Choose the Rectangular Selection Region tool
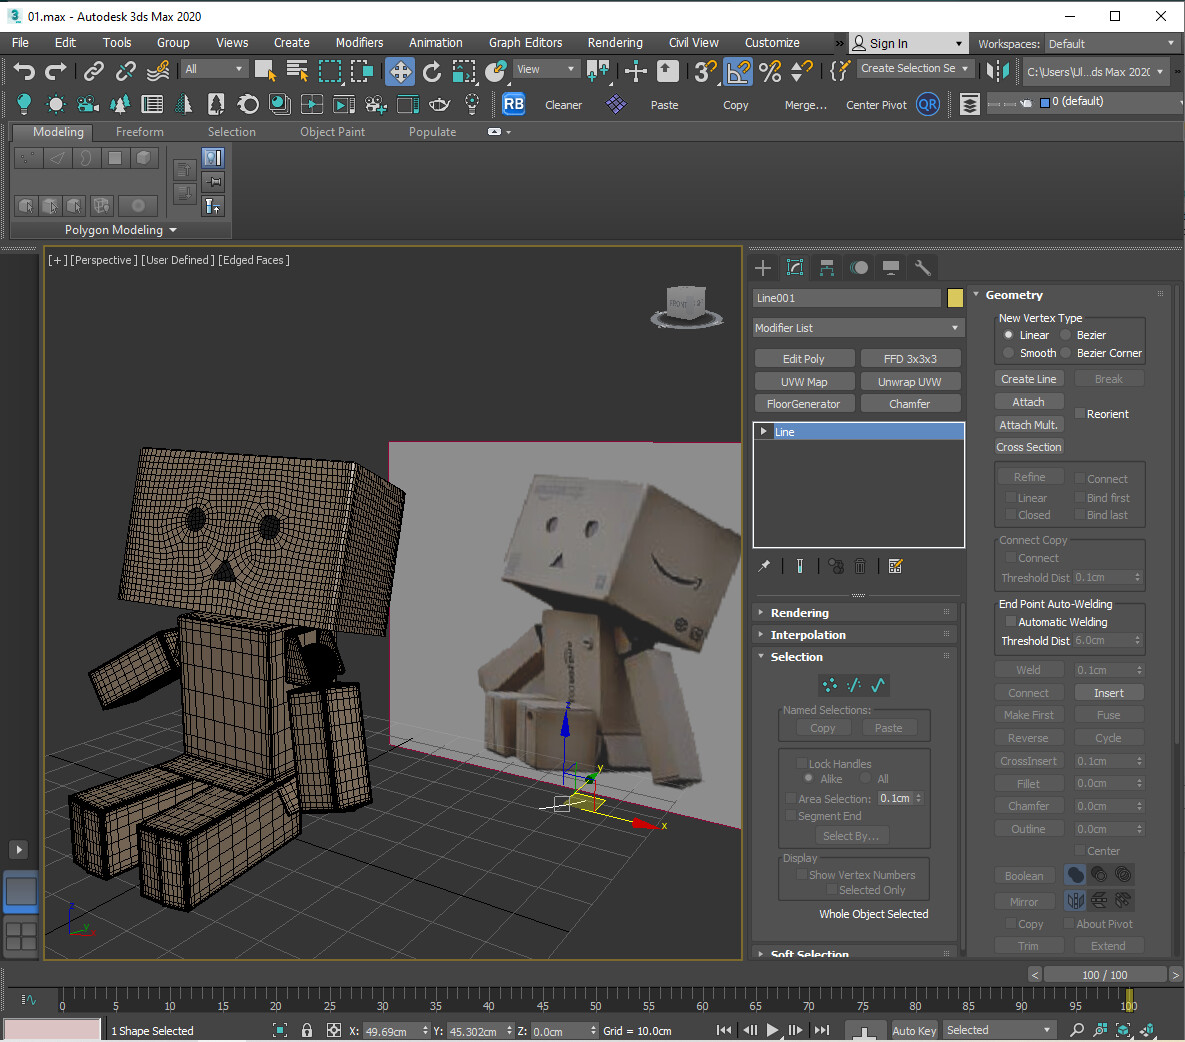 click(x=330, y=71)
